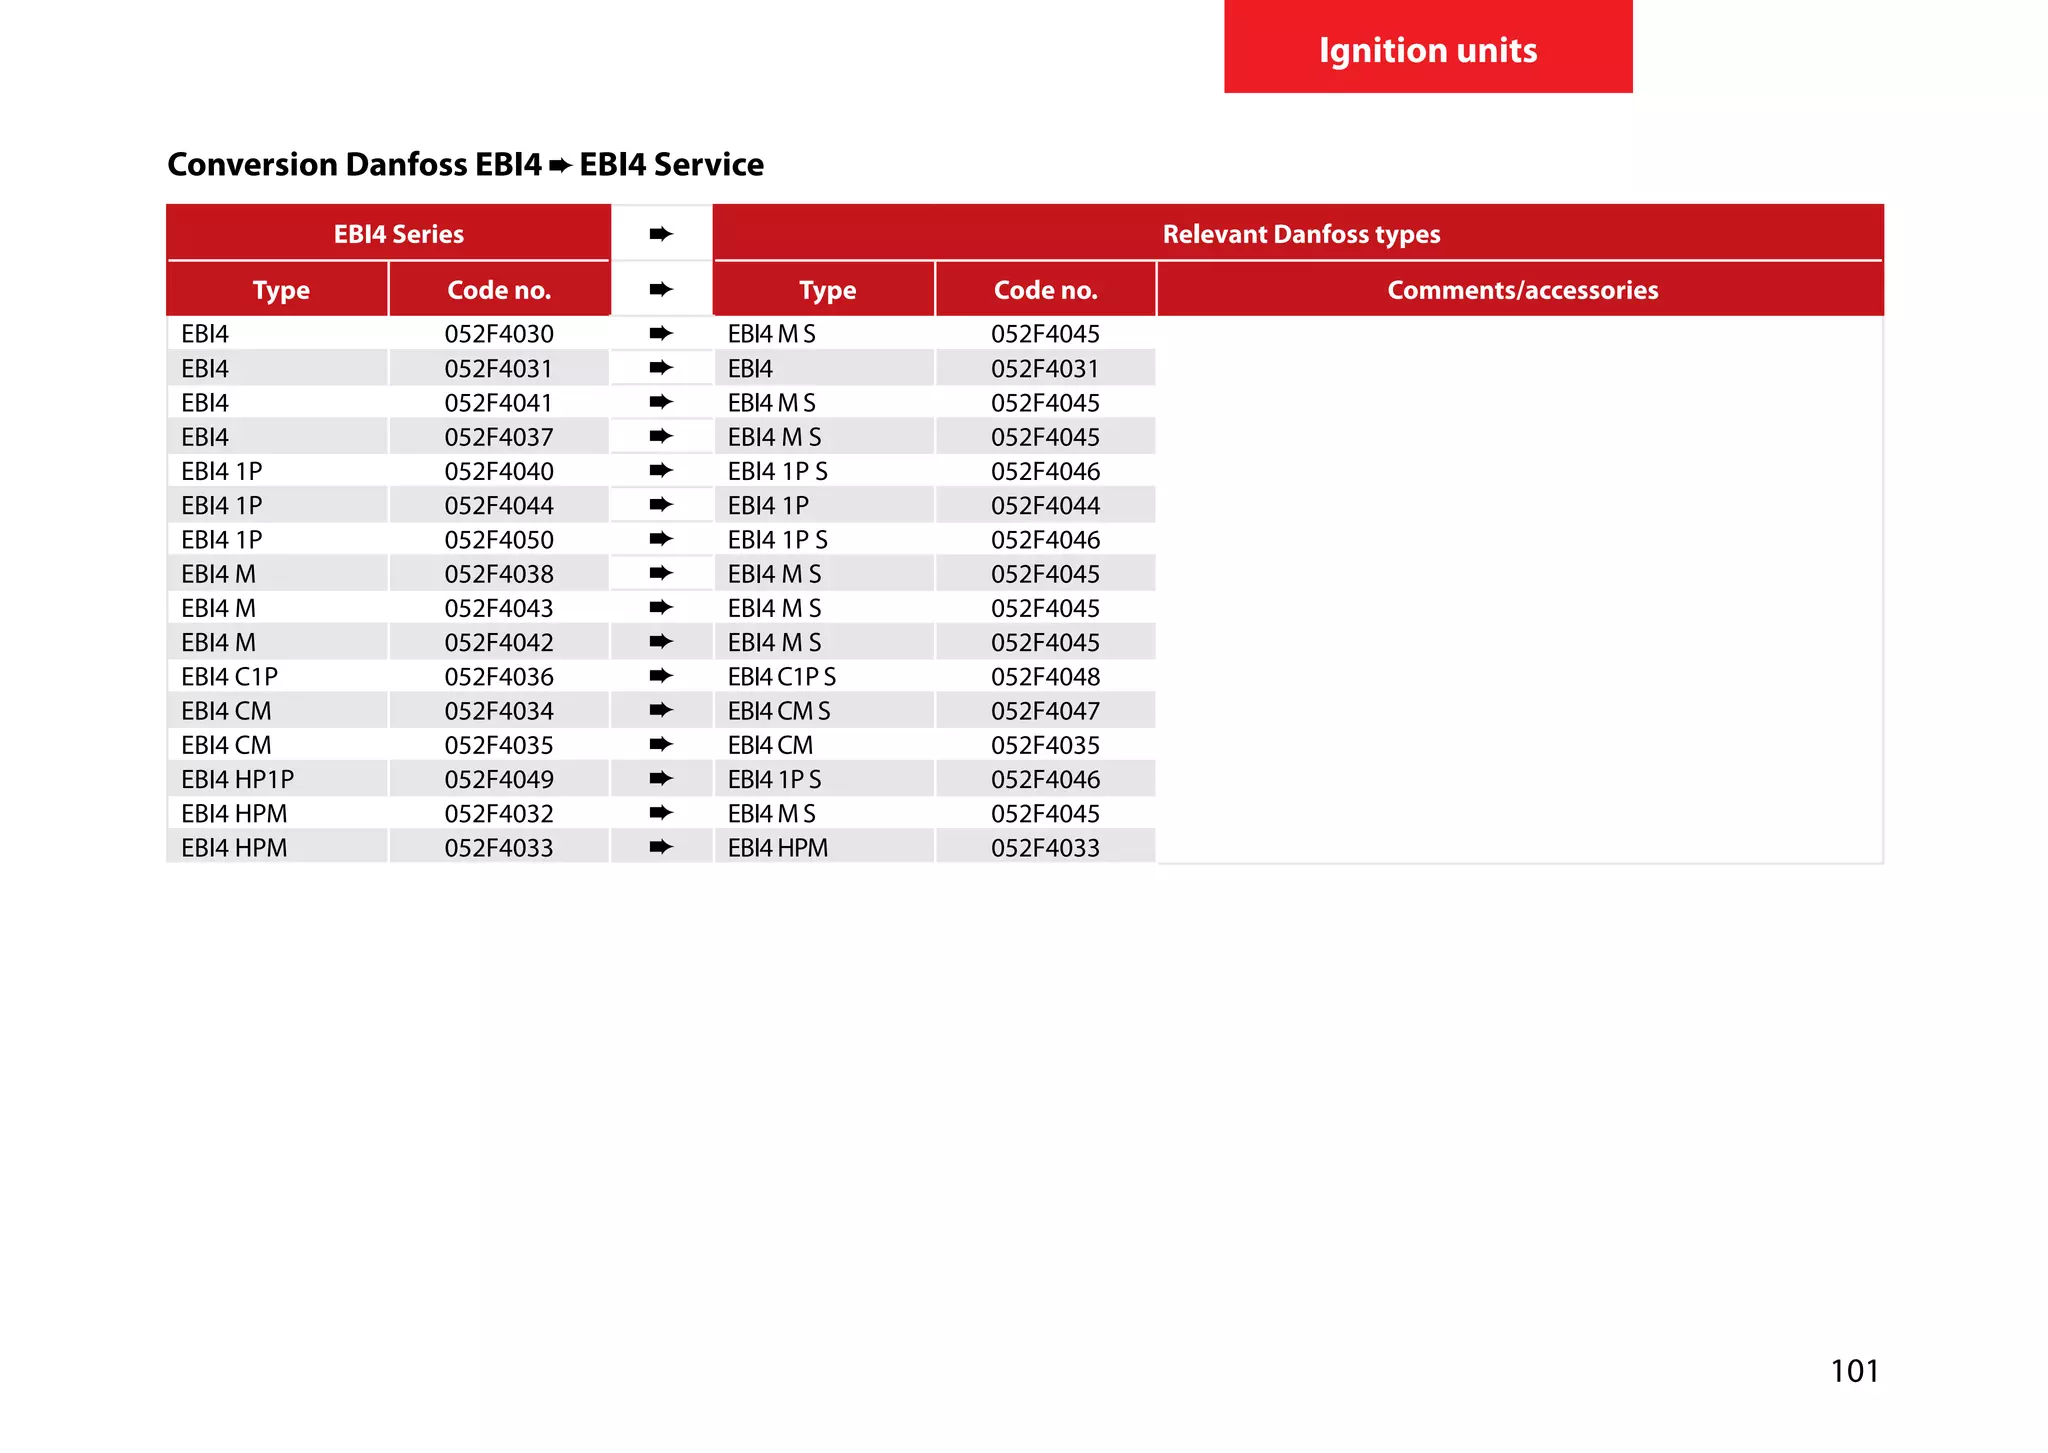The image size is (2048, 1453).
Task: Click arrow beside code 052F4050
Action: (660, 539)
